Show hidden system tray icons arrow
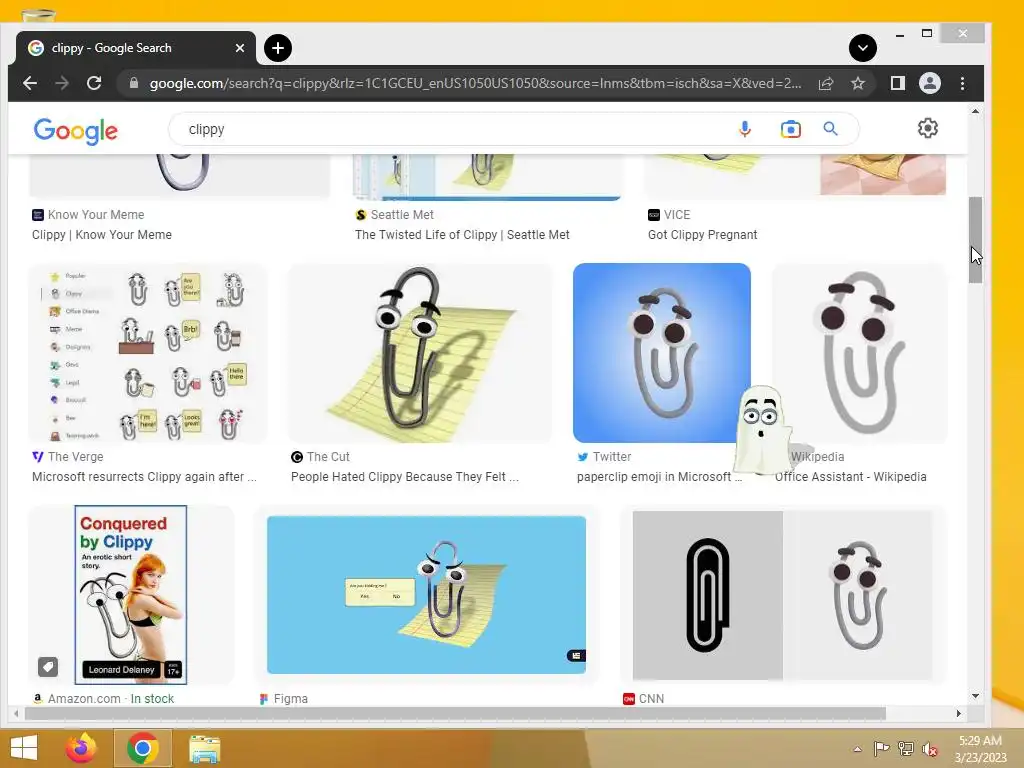This screenshot has width=1024, height=768. 857,749
